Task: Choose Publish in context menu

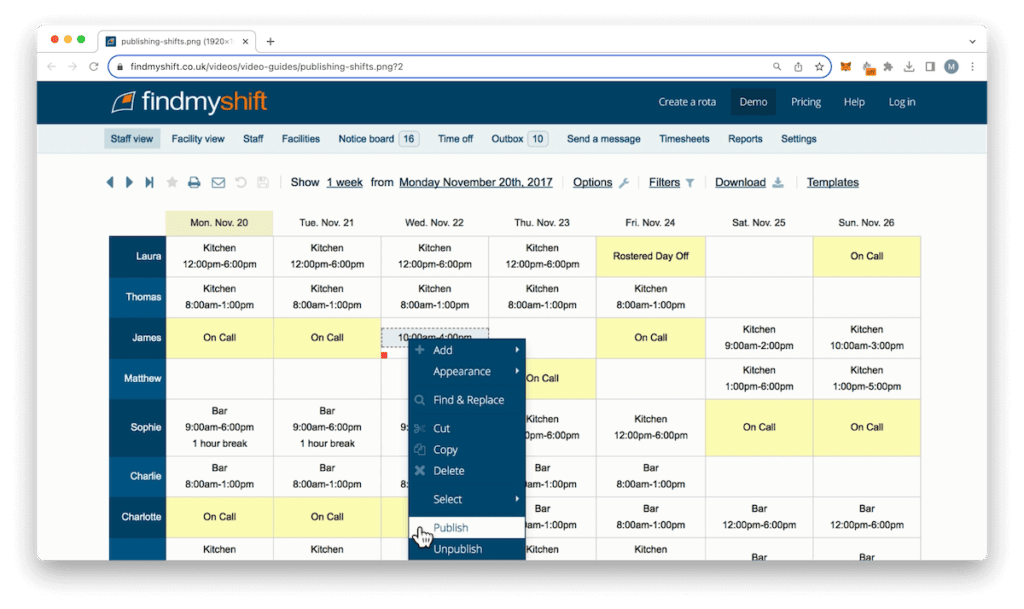Action: tap(467, 527)
